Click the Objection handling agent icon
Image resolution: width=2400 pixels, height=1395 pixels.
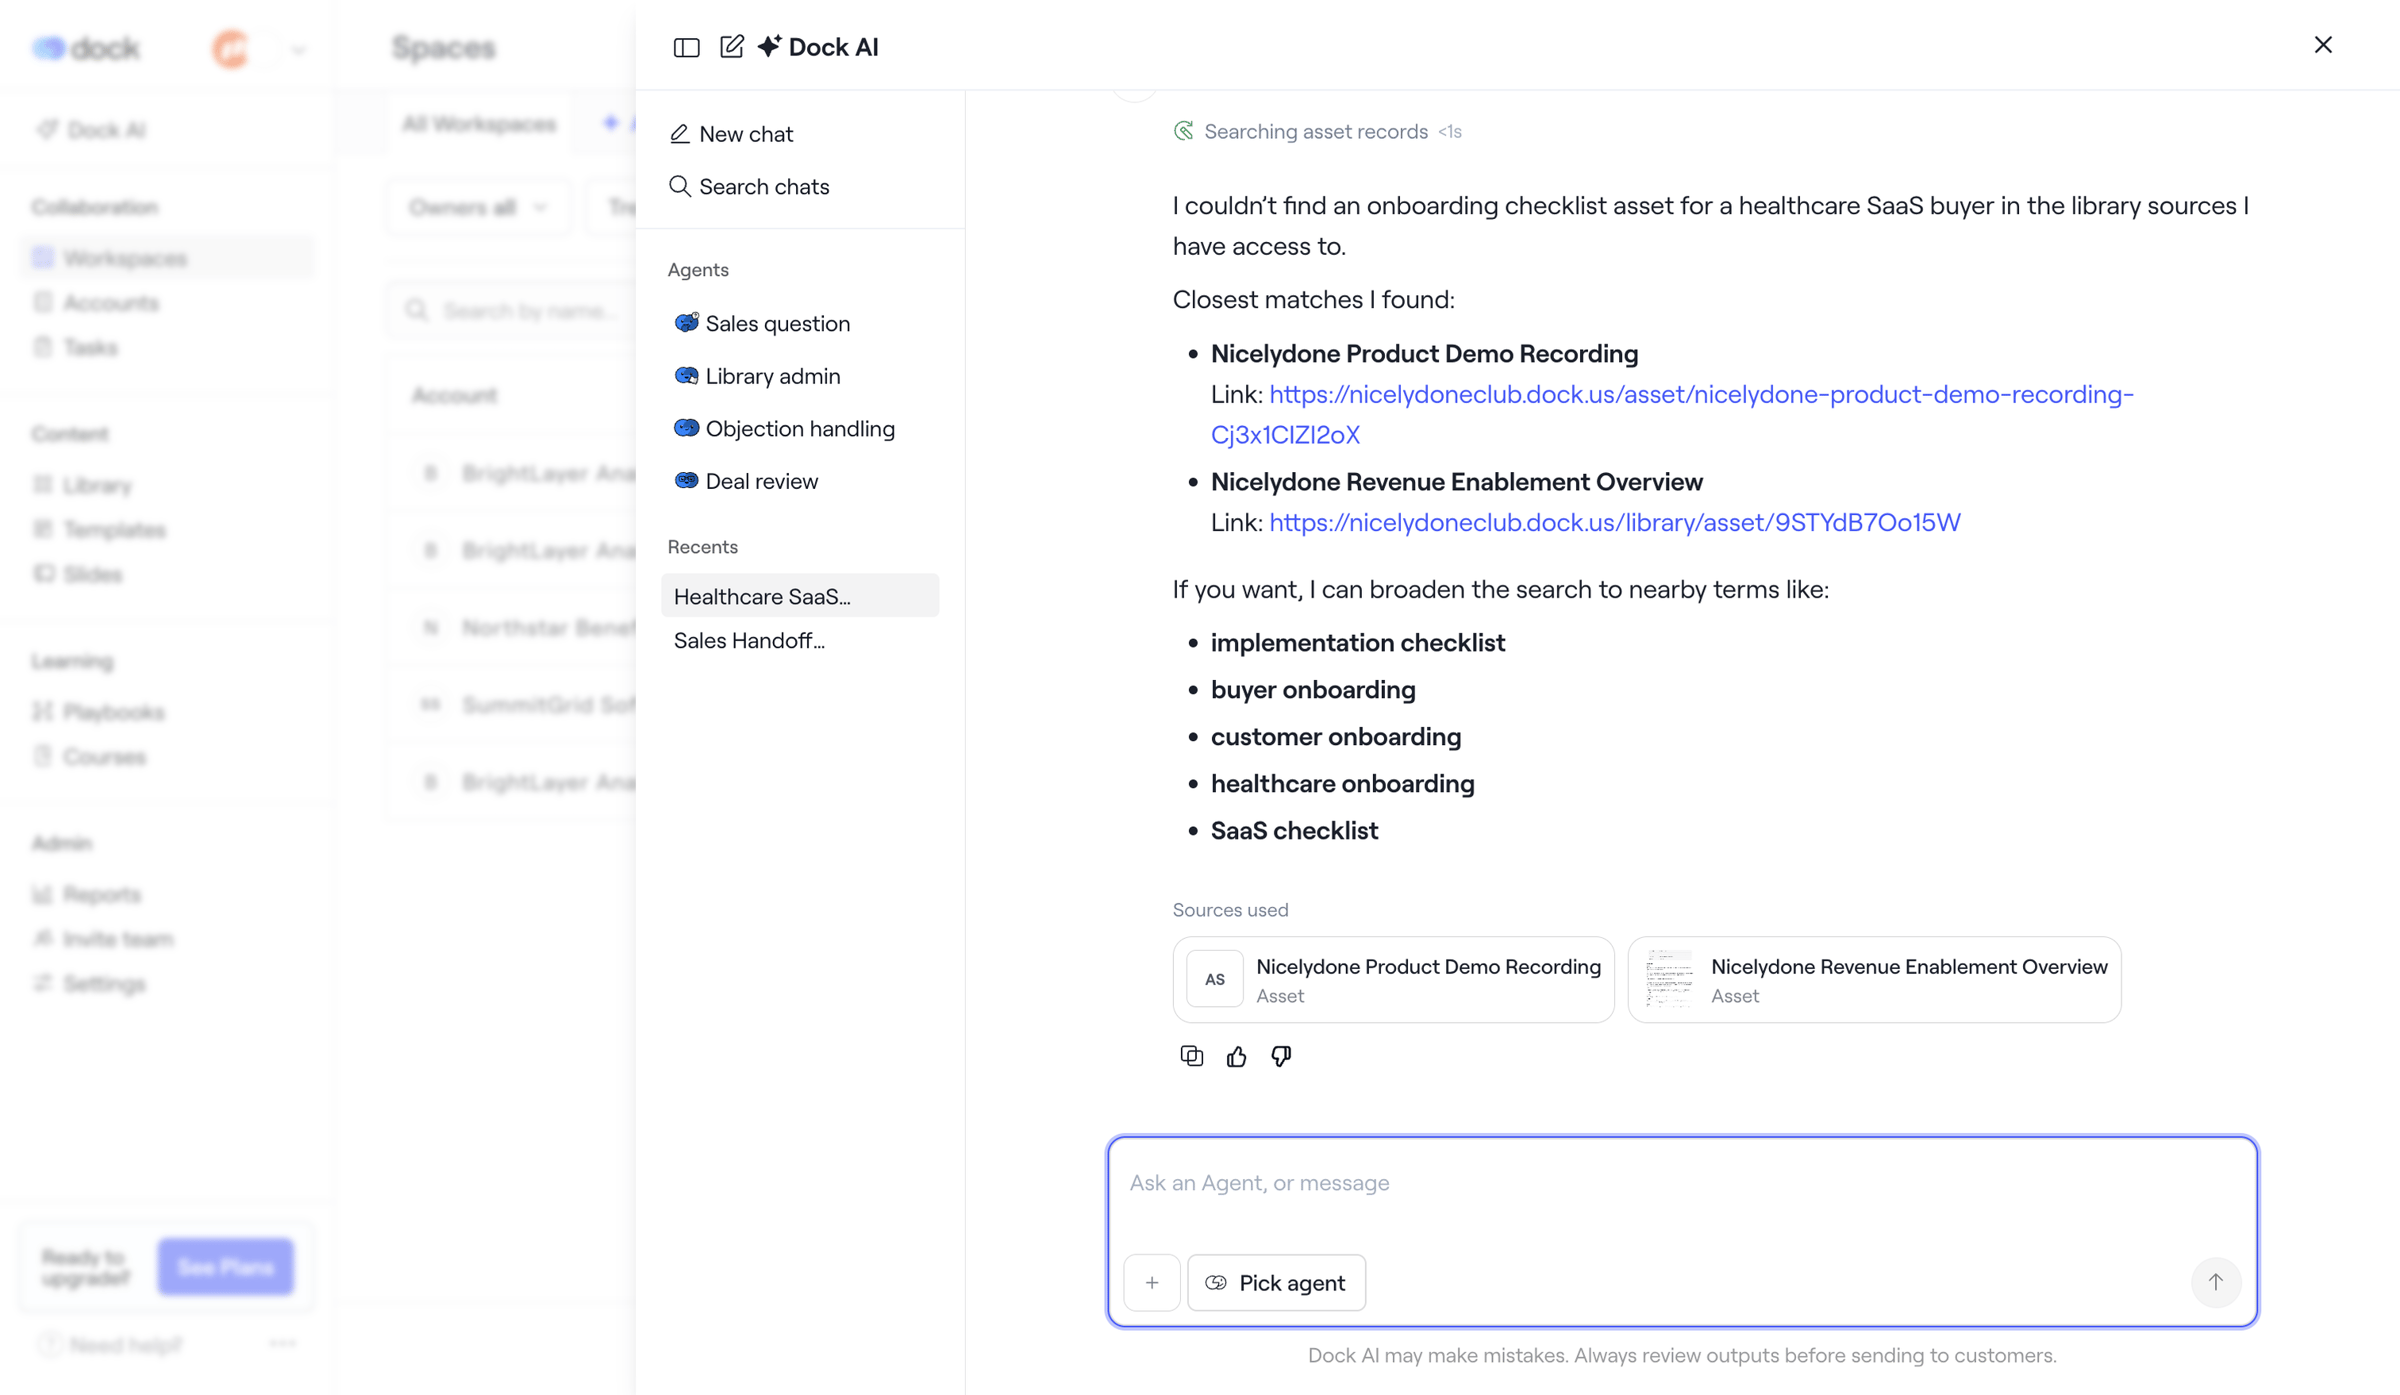point(686,429)
